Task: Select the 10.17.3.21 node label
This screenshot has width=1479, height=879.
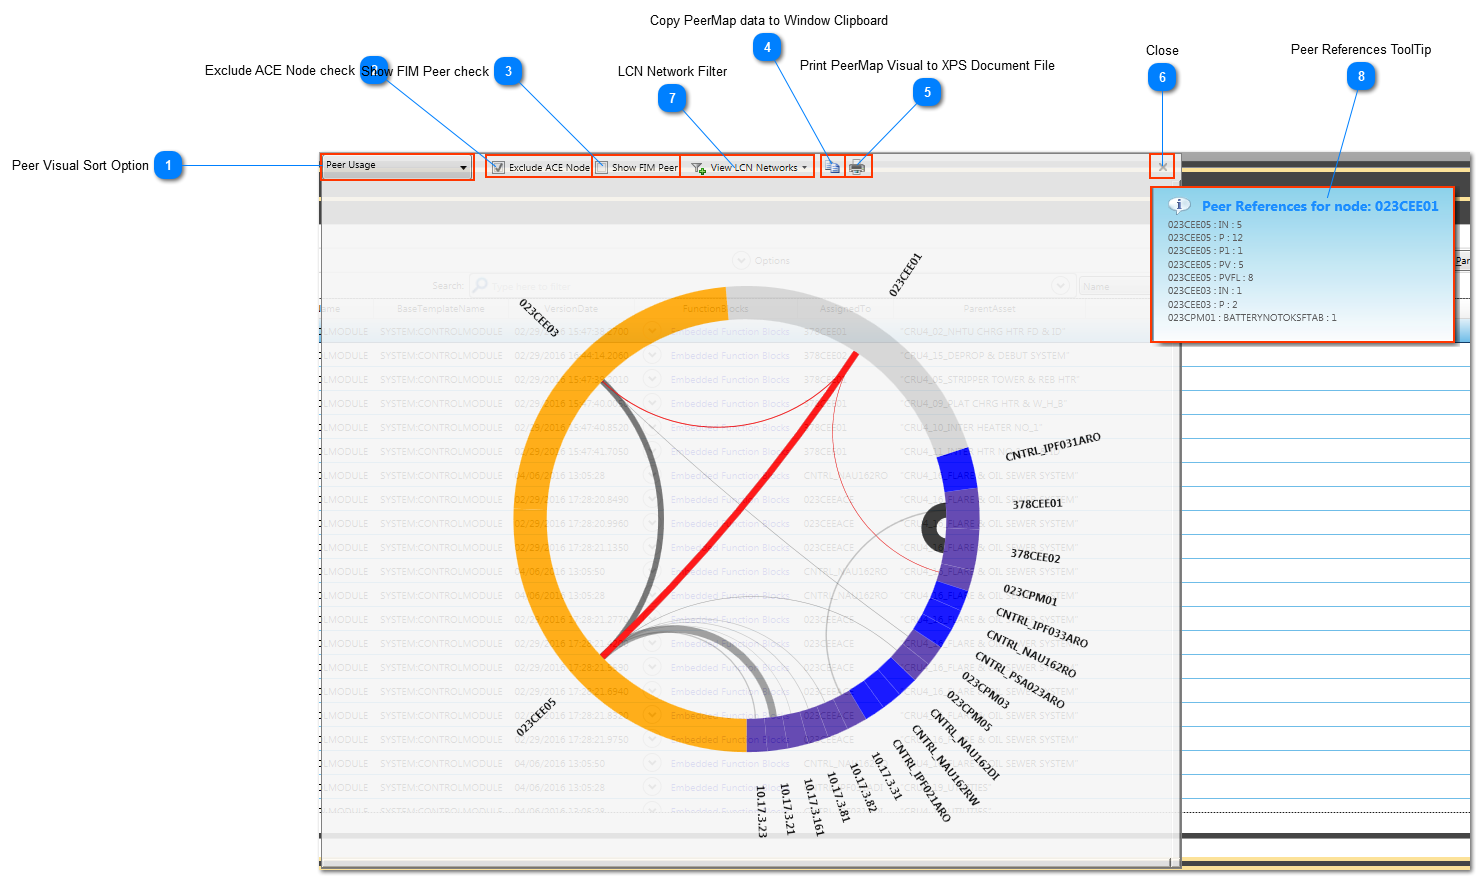Action: coord(788,808)
